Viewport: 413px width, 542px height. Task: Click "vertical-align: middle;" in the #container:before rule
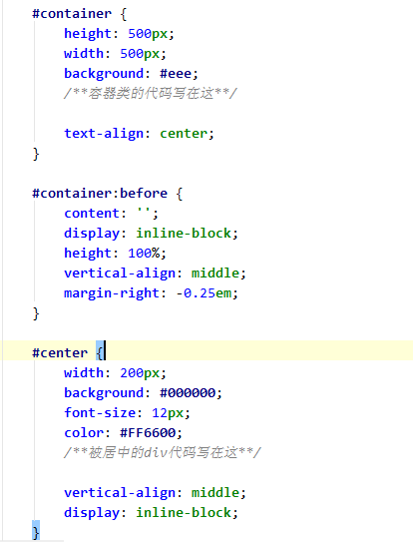coord(155,273)
